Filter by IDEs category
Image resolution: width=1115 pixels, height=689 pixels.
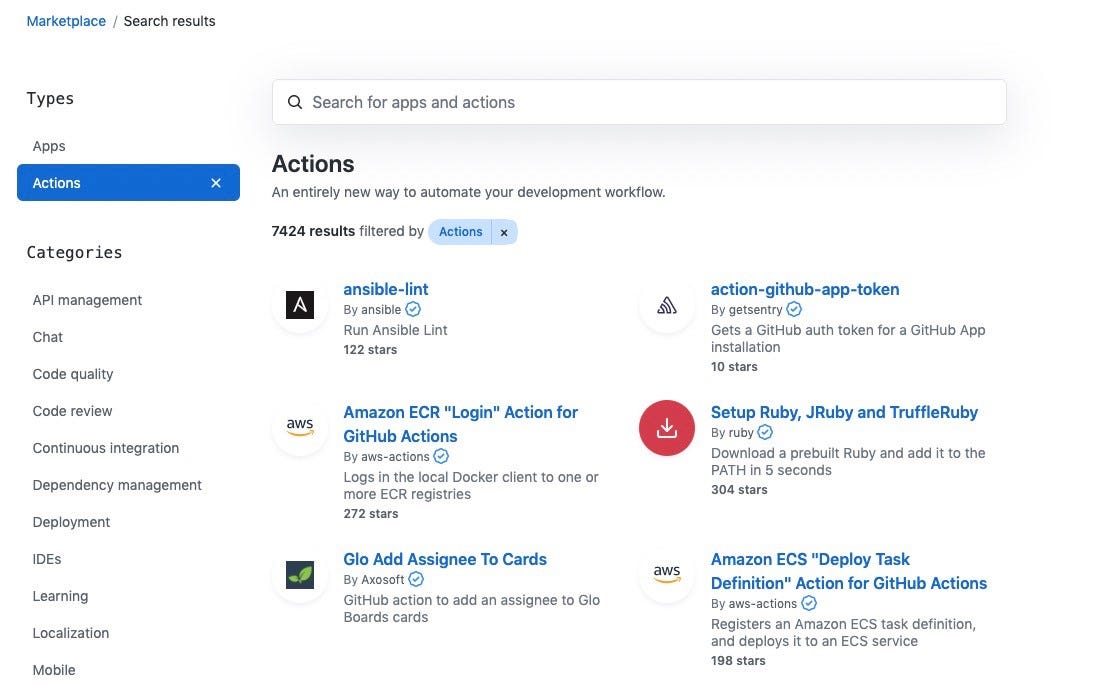[x=47, y=559]
